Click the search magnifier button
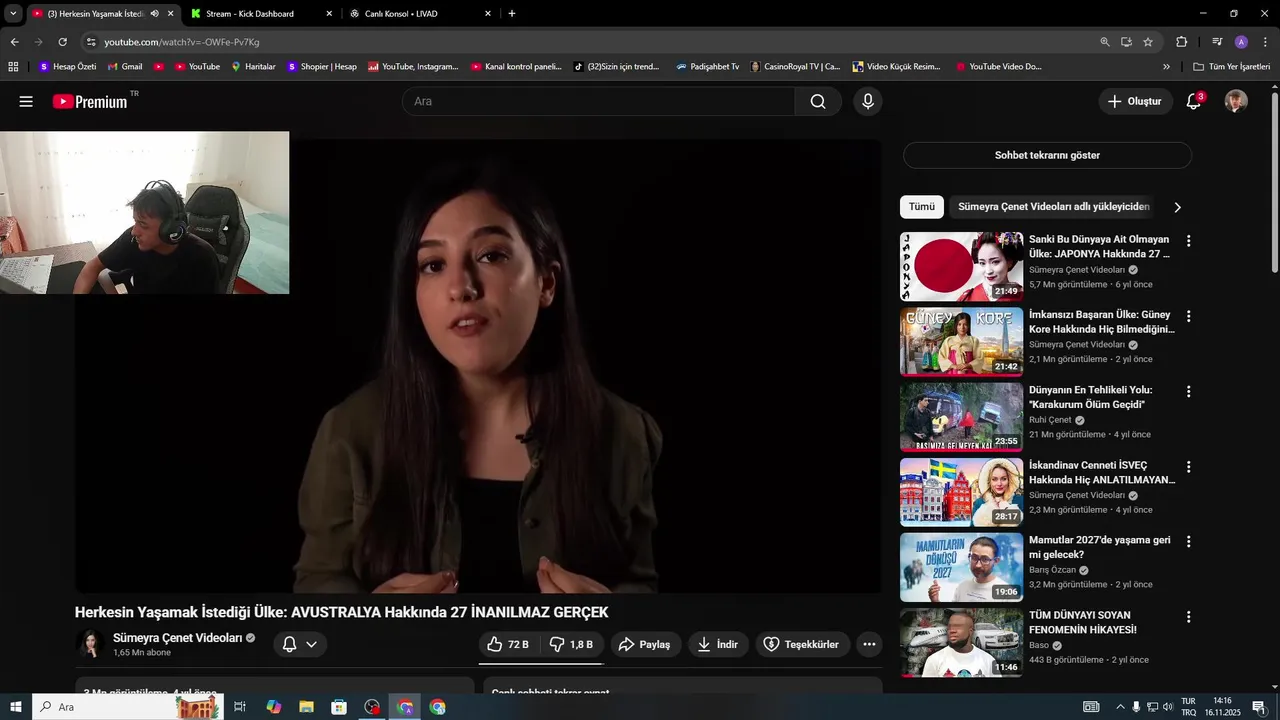This screenshot has width=1280, height=720. (818, 101)
